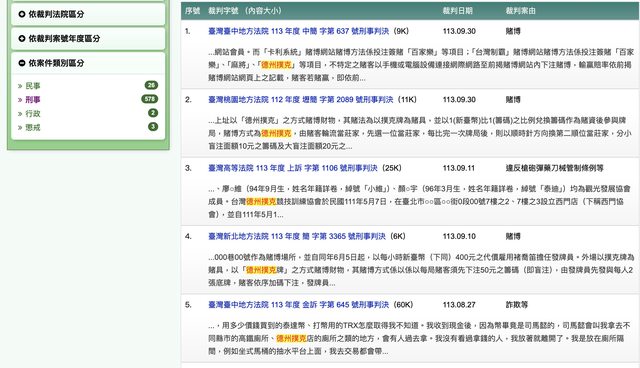
Task: Click the 578 count badge next to 刑事
Action: (x=149, y=99)
